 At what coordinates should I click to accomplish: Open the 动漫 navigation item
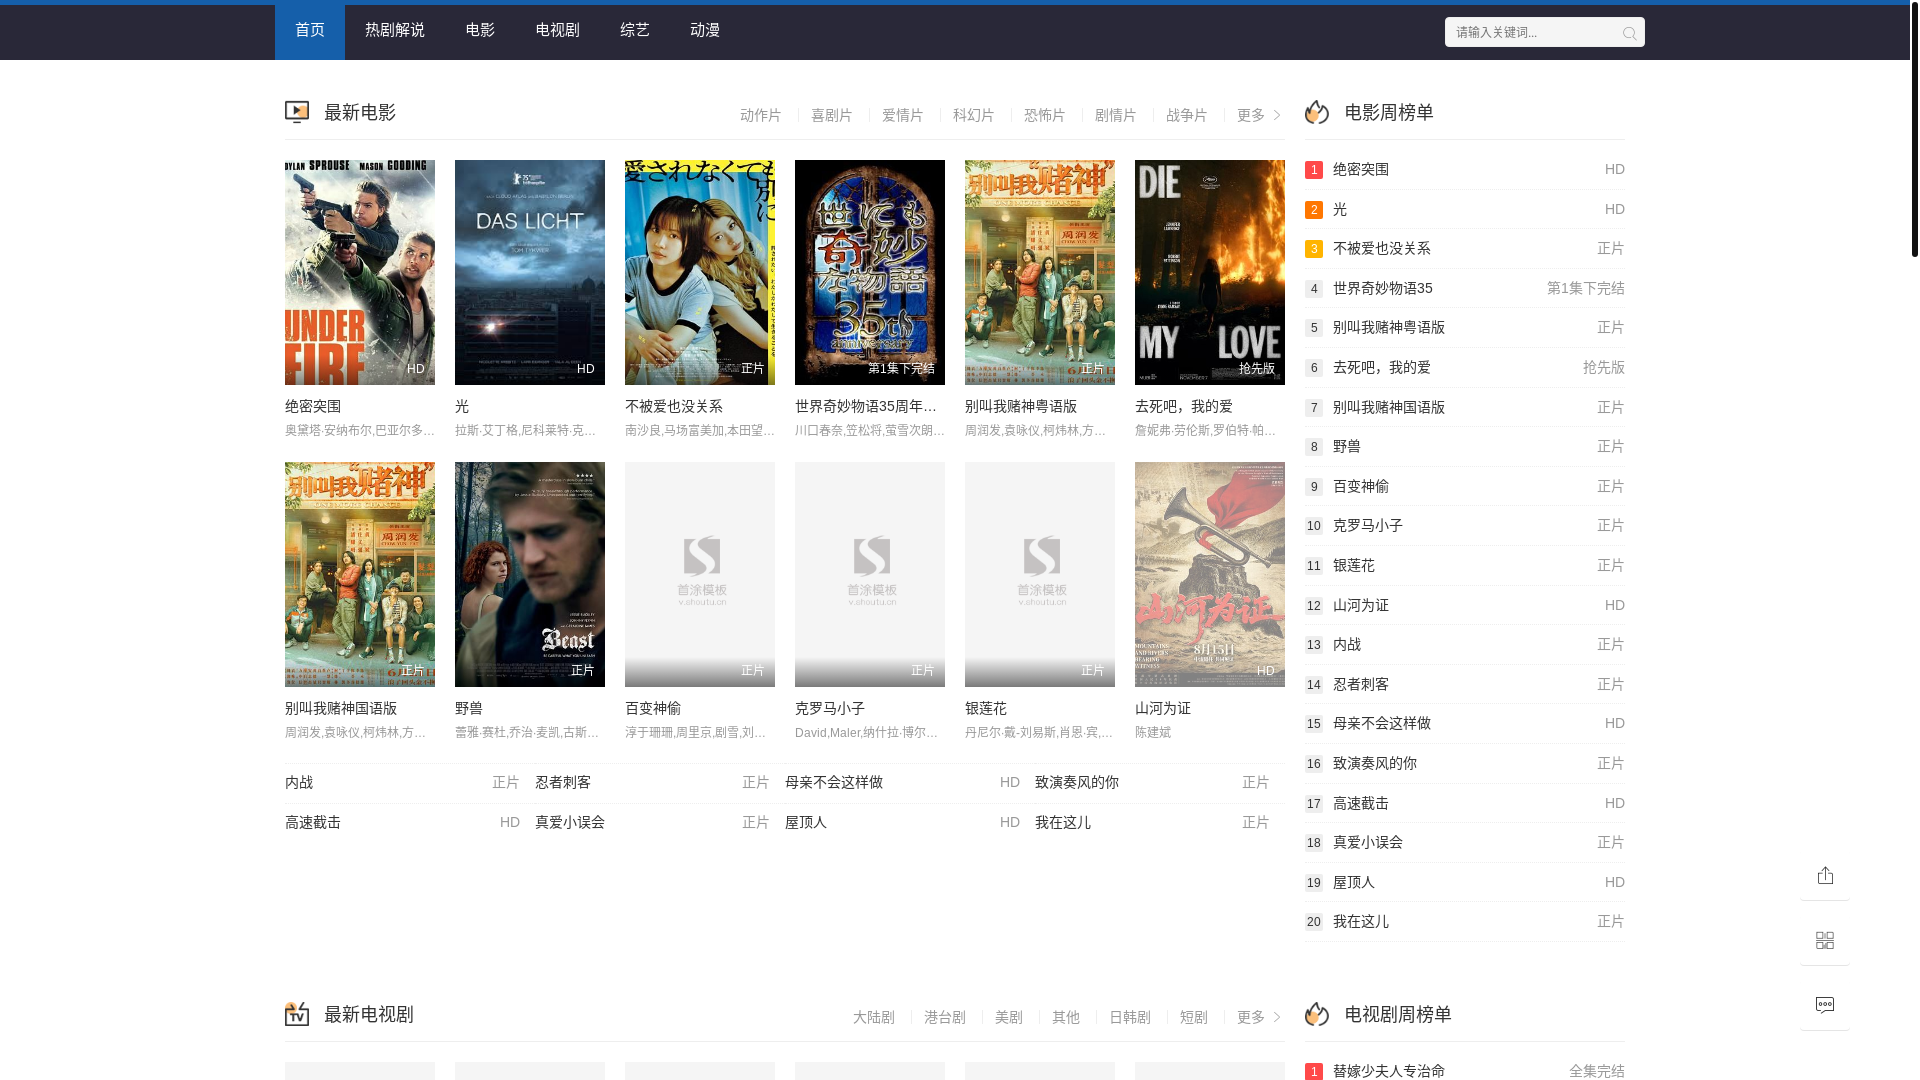pyautogui.click(x=705, y=30)
